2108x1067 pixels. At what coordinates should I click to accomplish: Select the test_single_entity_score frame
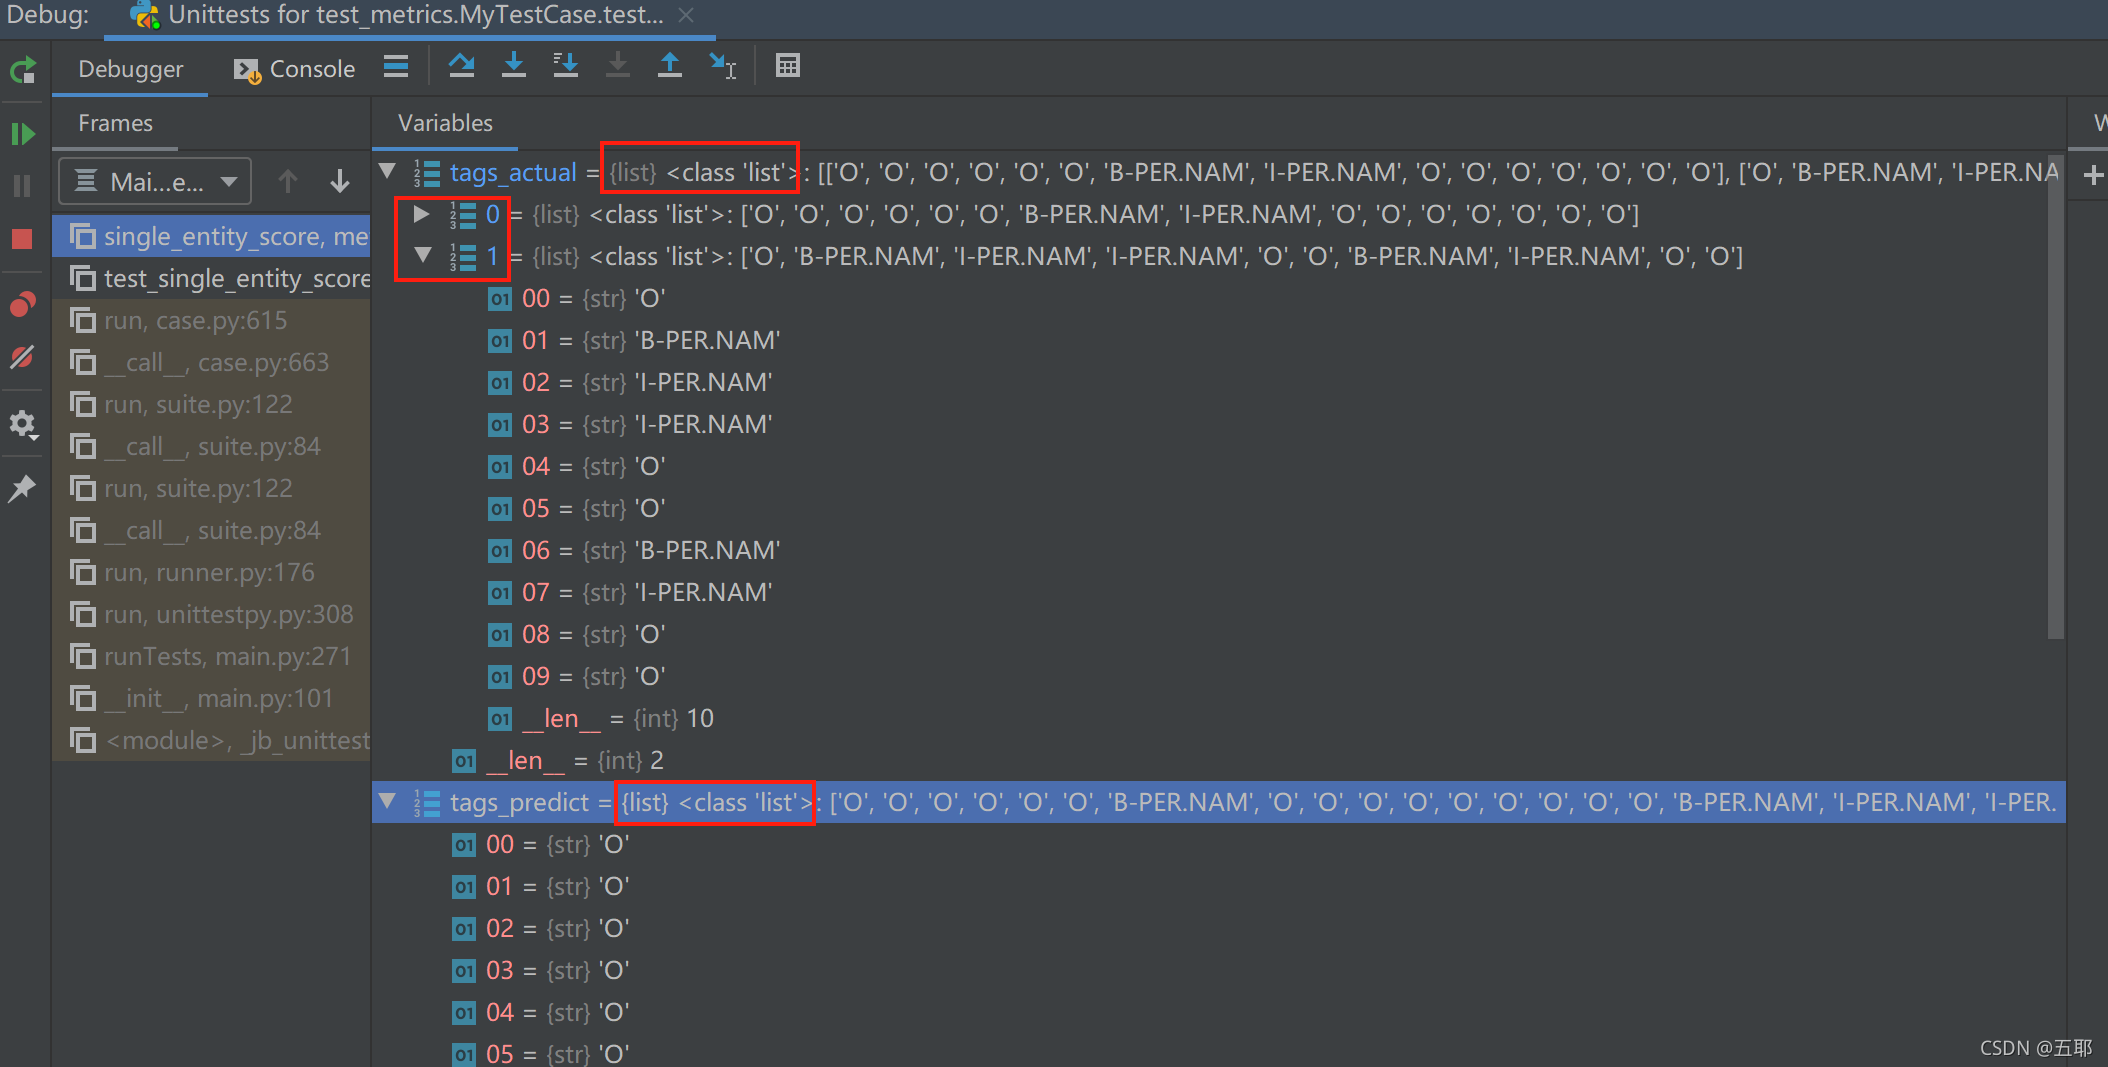[x=211, y=278]
